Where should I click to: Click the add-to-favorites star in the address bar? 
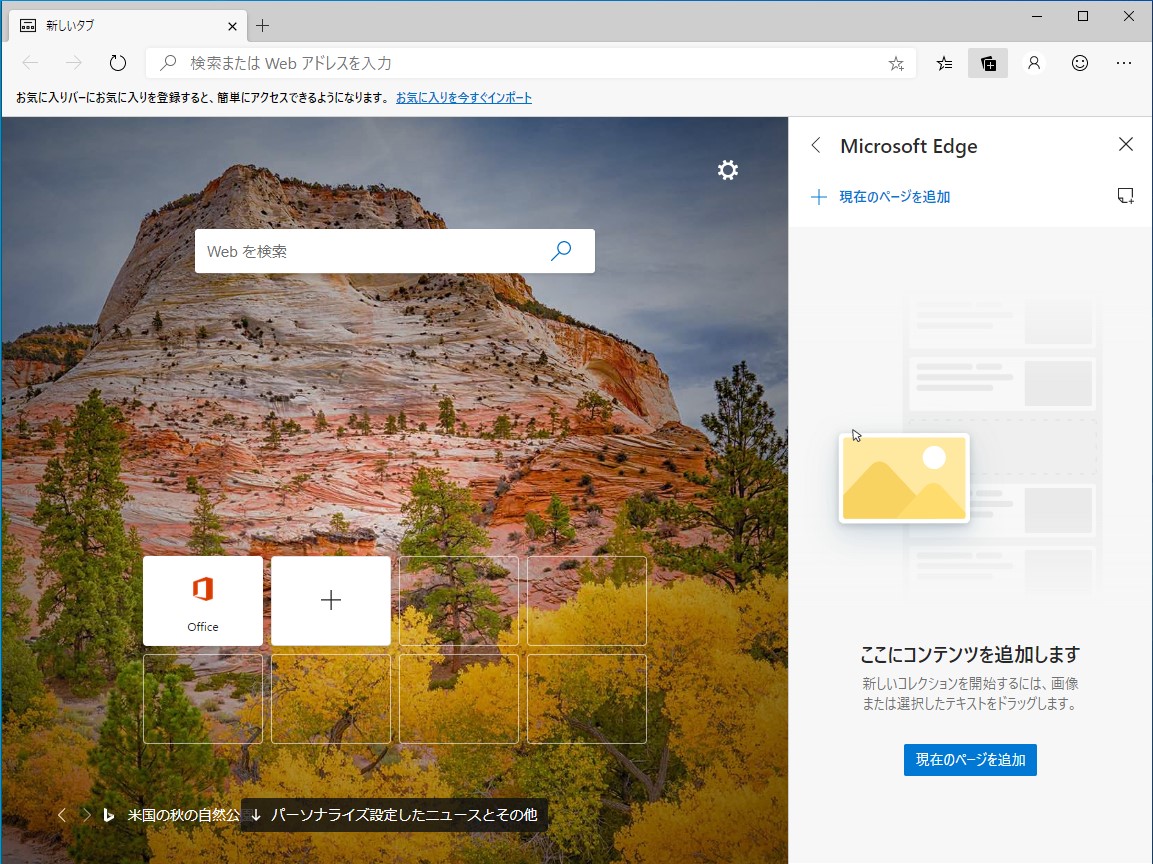point(895,62)
